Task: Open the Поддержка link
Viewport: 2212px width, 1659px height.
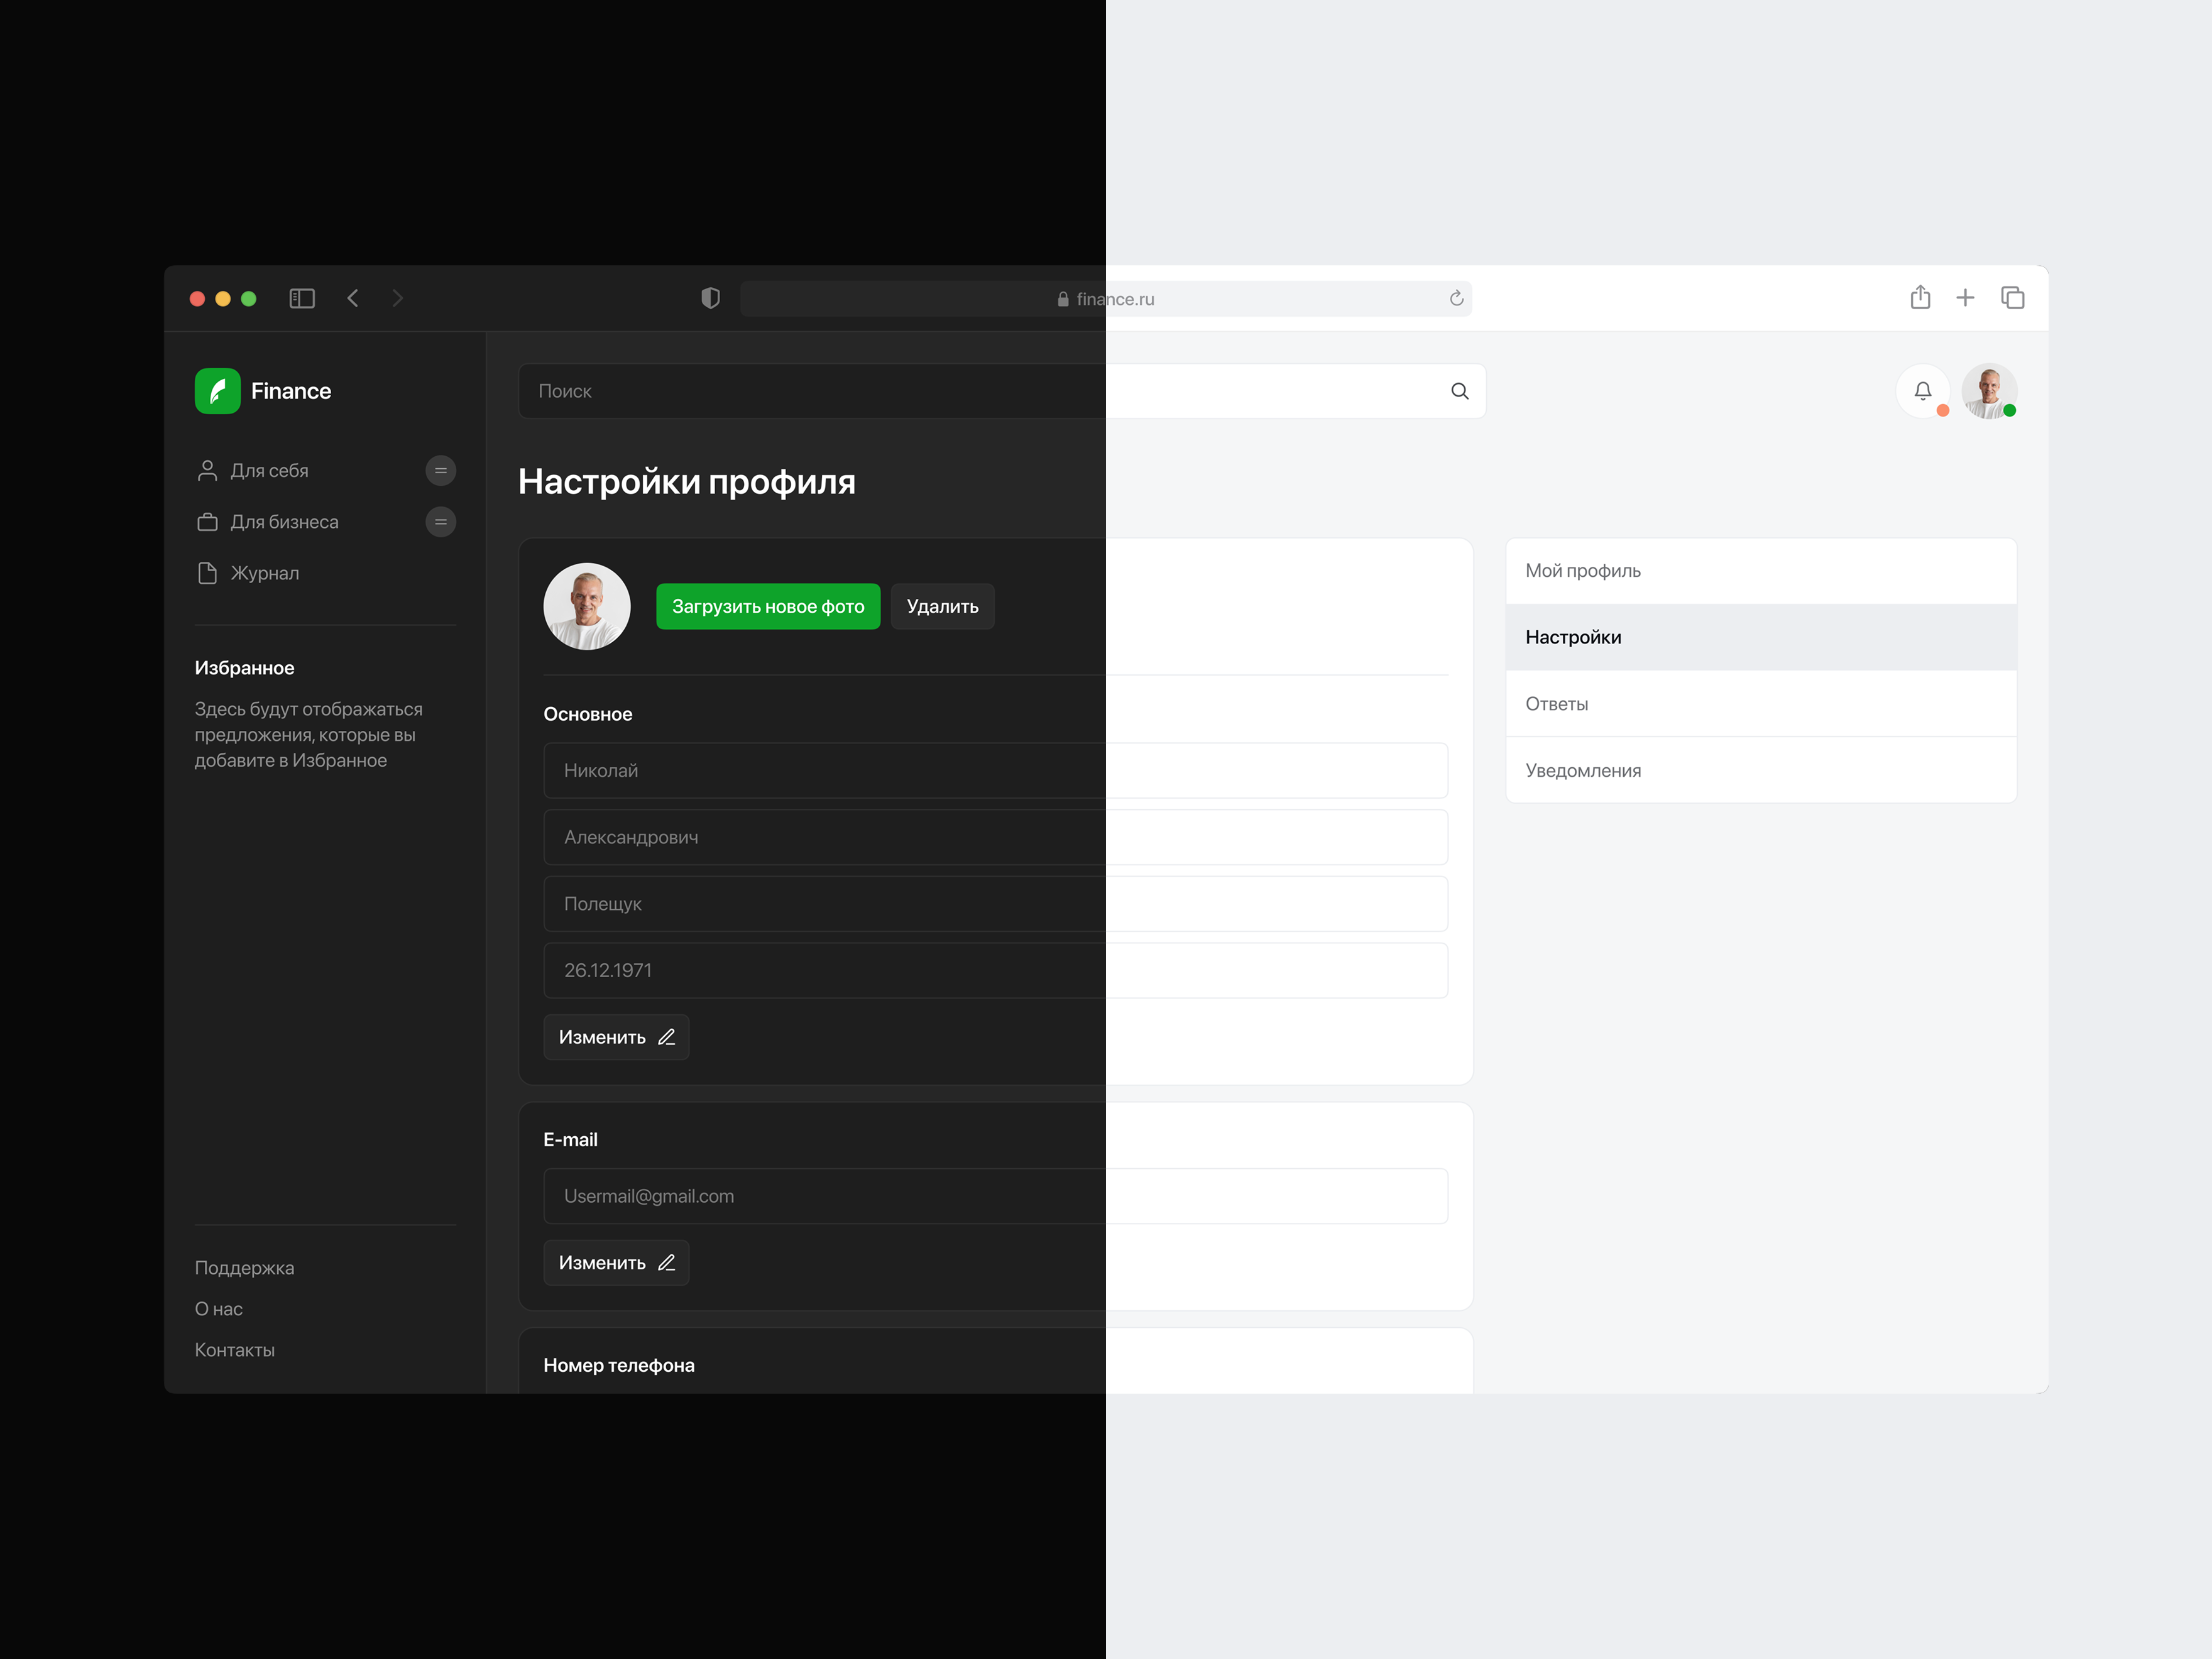Action: click(245, 1268)
